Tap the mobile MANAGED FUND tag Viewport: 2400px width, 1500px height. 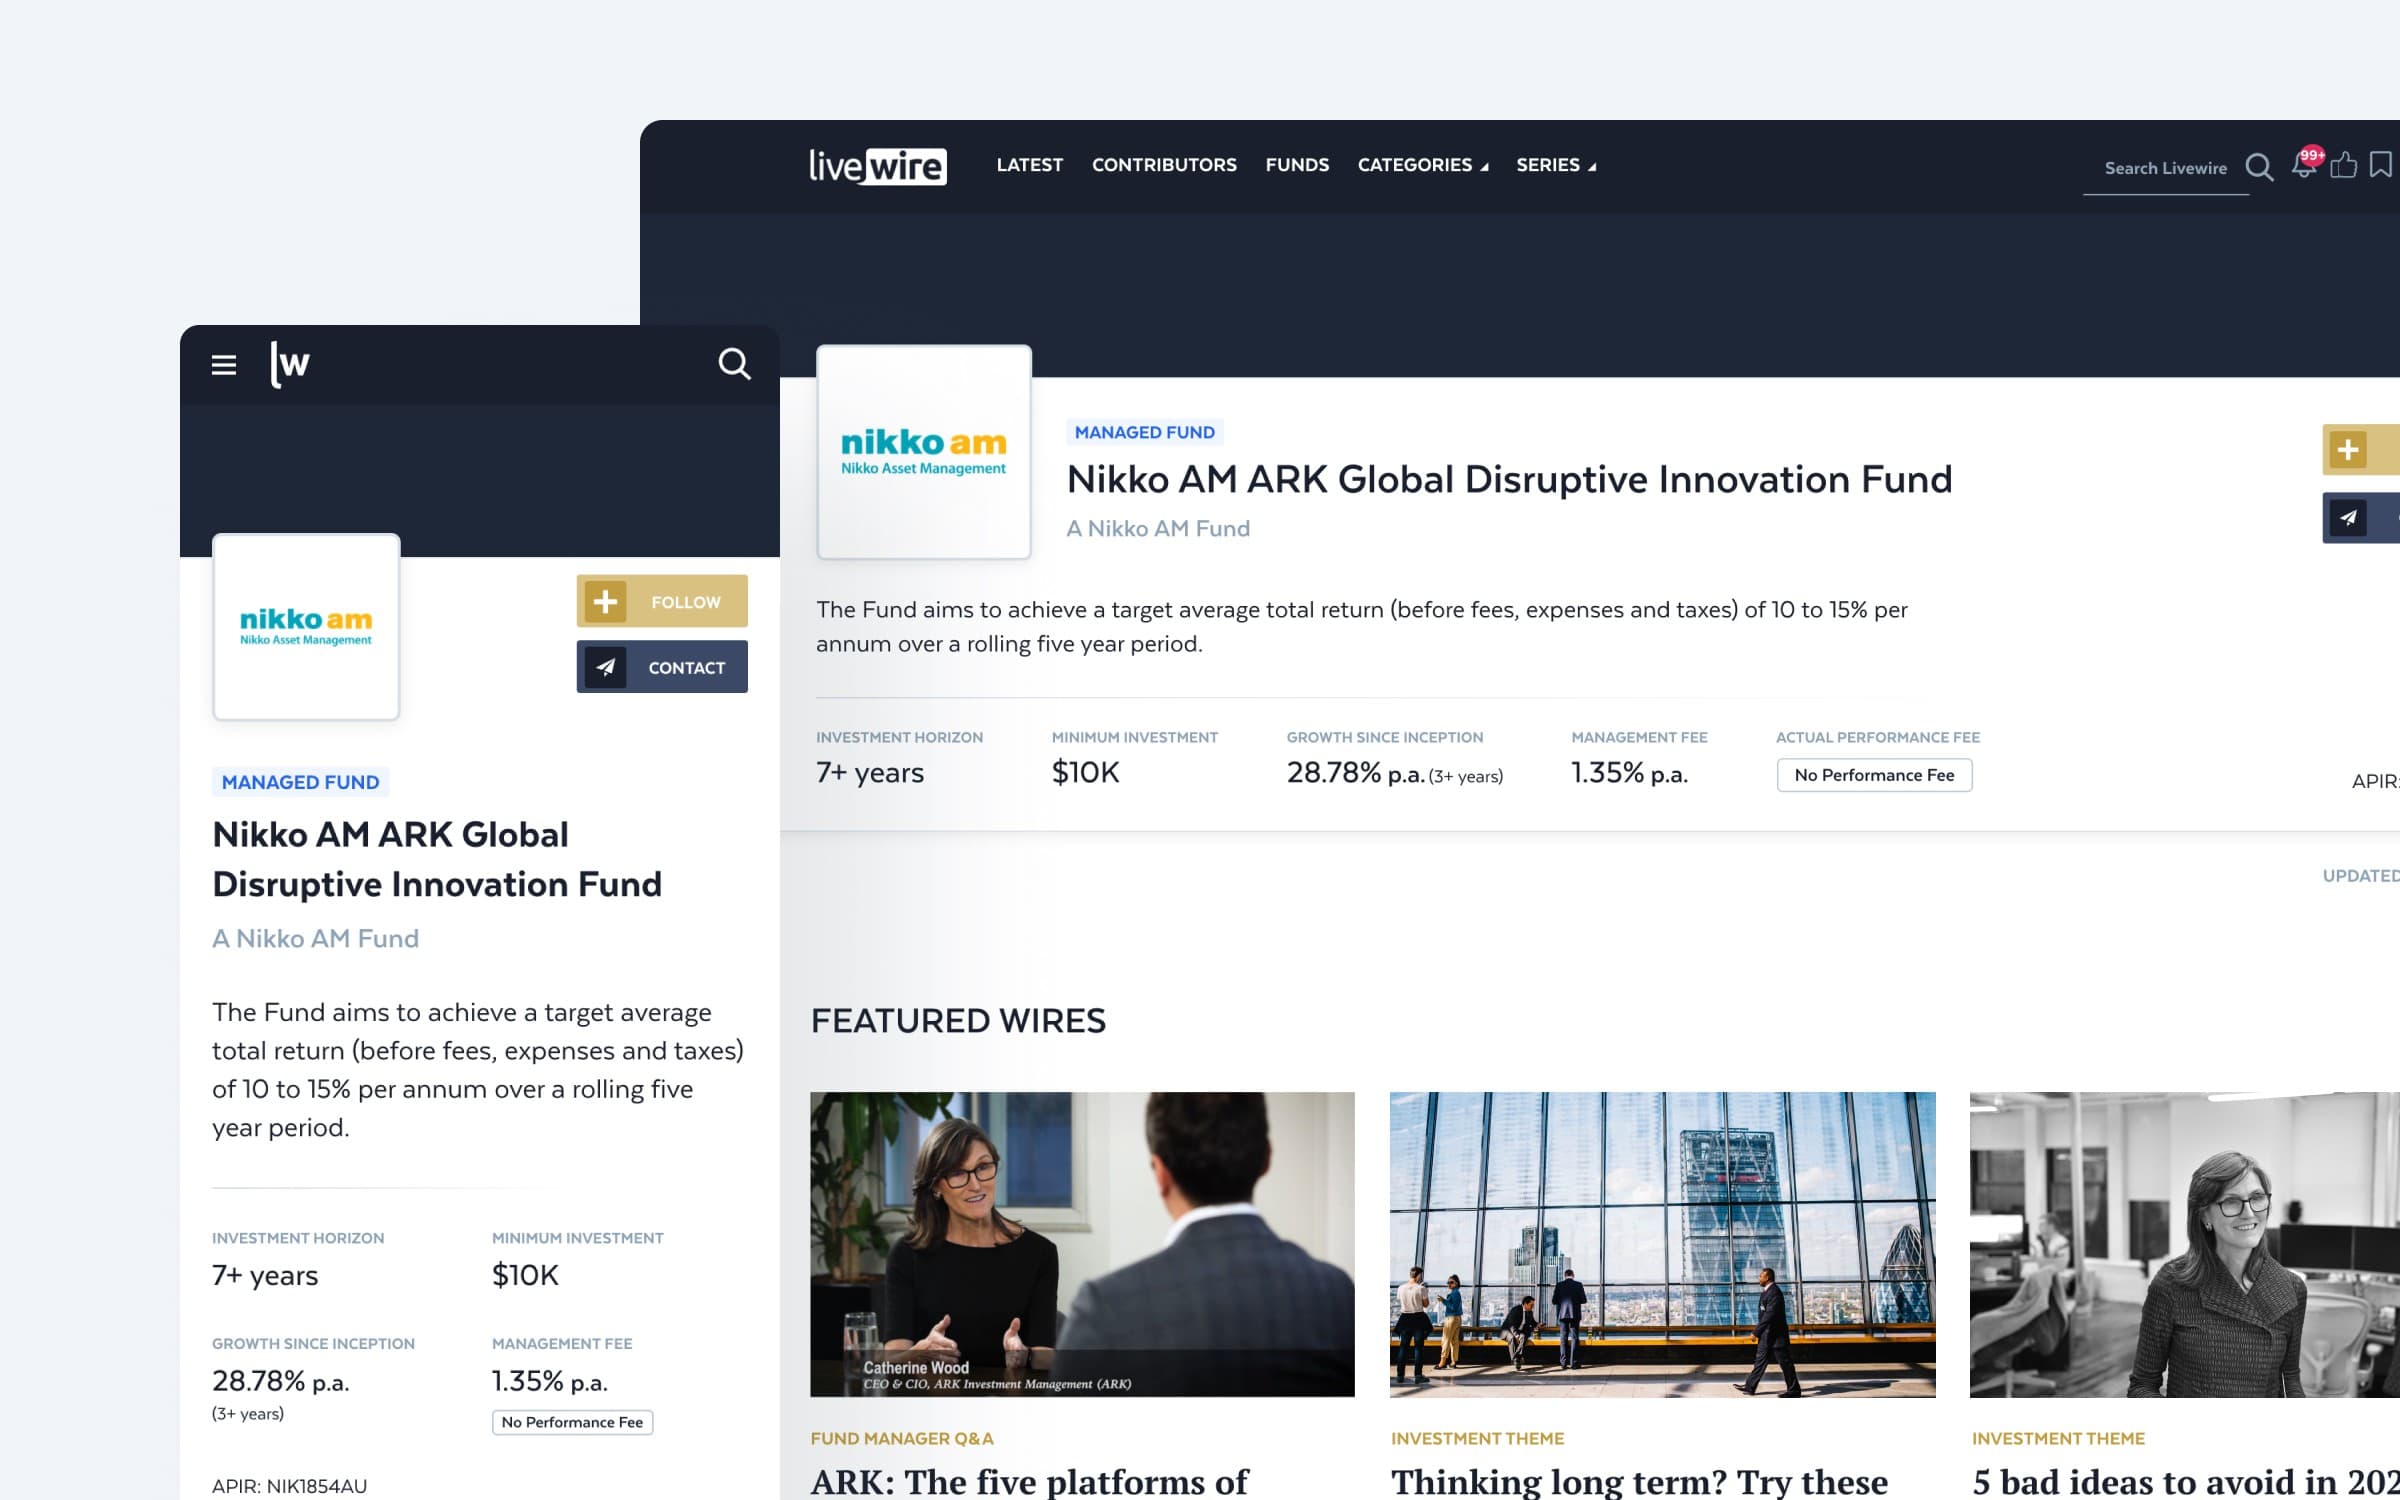(301, 782)
